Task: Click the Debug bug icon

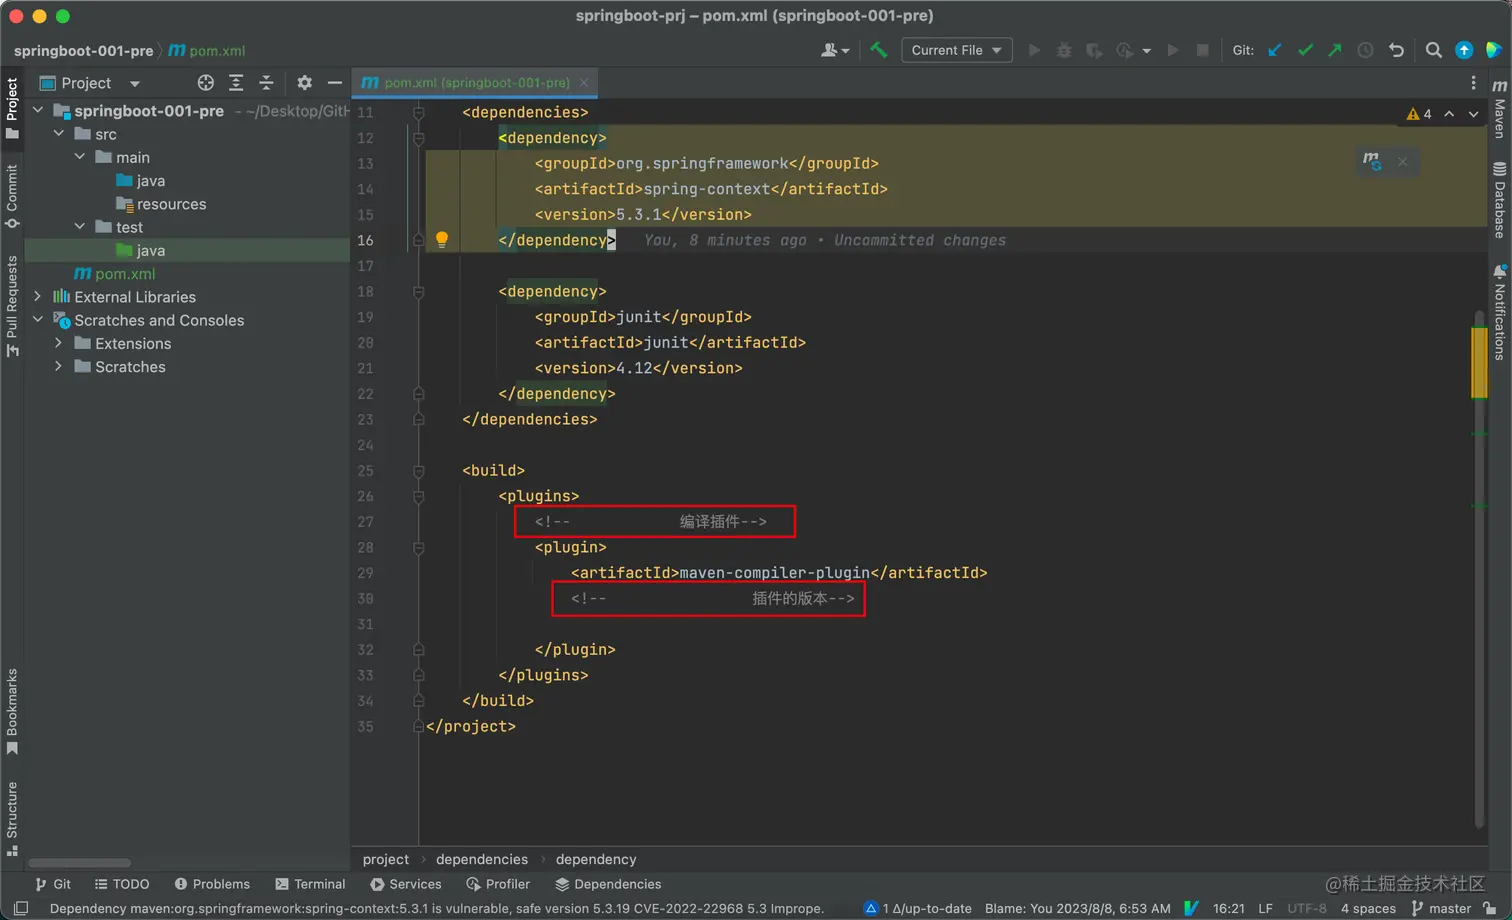Action: click(1064, 50)
